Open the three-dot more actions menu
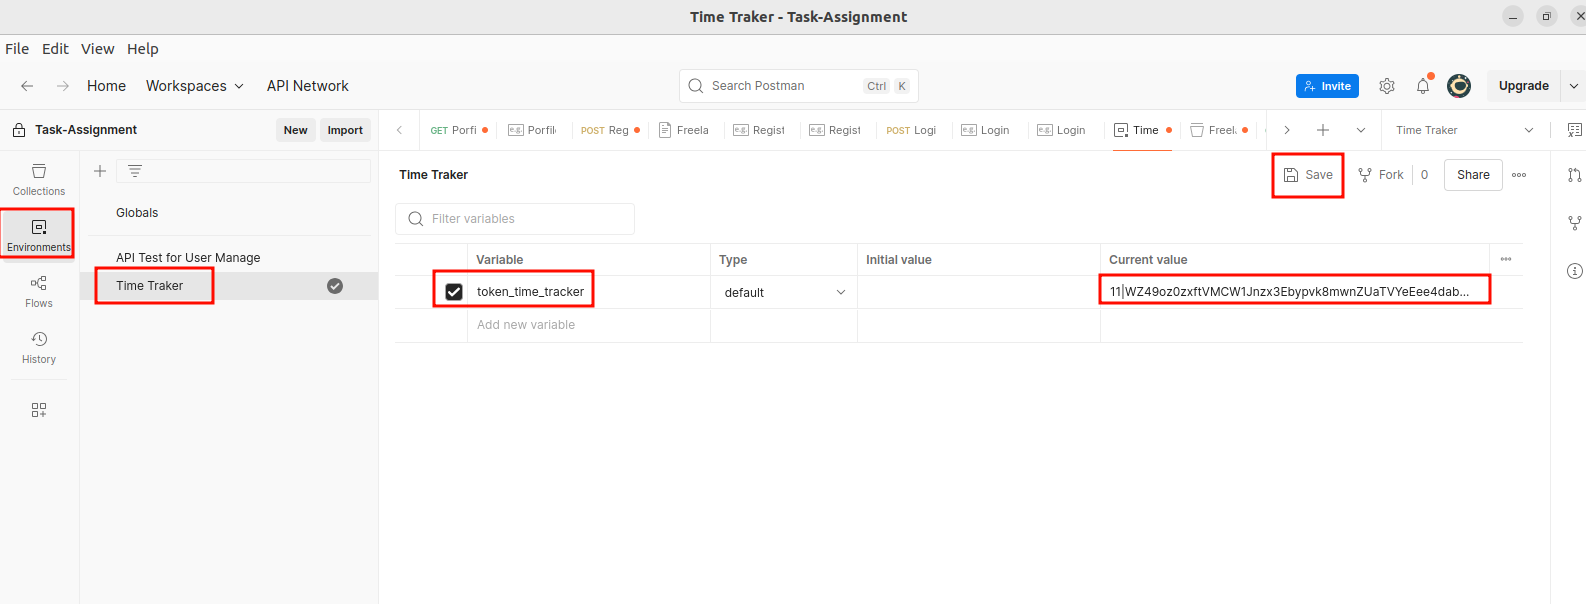1586x604 pixels. point(1519,175)
